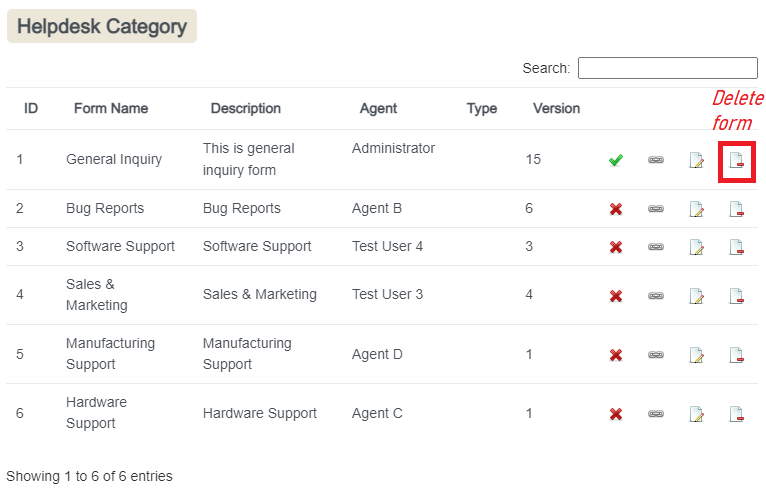The width and height of the screenshot is (766, 489).
Task: Sort table by Version column header
Action: [556, 108]
